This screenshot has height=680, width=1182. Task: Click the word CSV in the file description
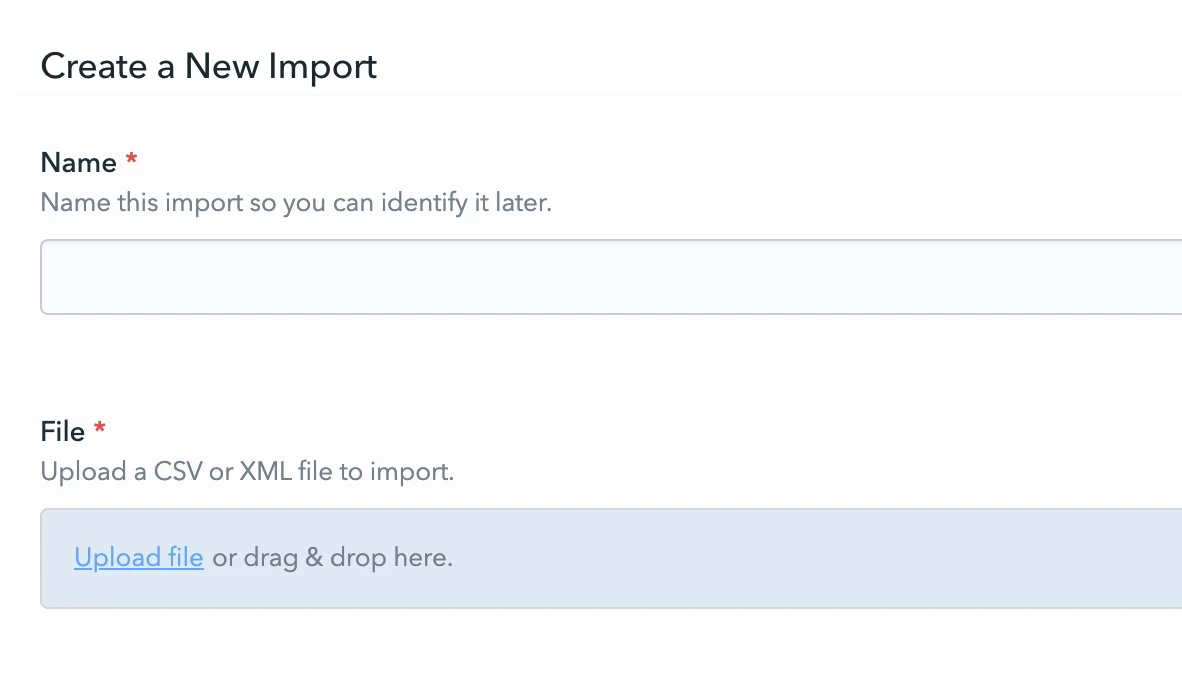(x=178, y=471)
